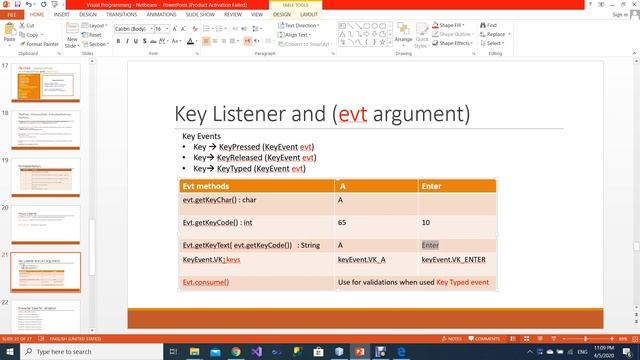The image size is (640, 360).
Task: Reset the slide layout
Action: click(x=92, y=35)
